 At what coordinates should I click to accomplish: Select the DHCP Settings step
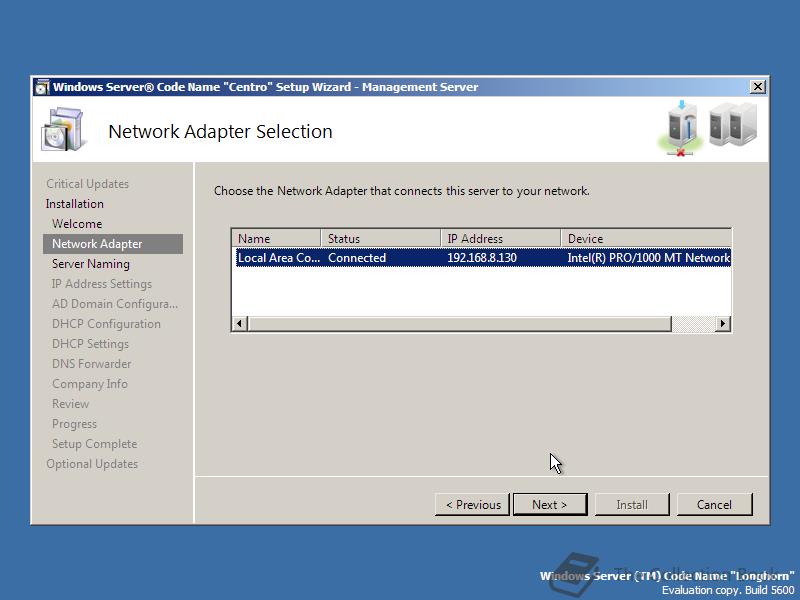pos(90,344)
